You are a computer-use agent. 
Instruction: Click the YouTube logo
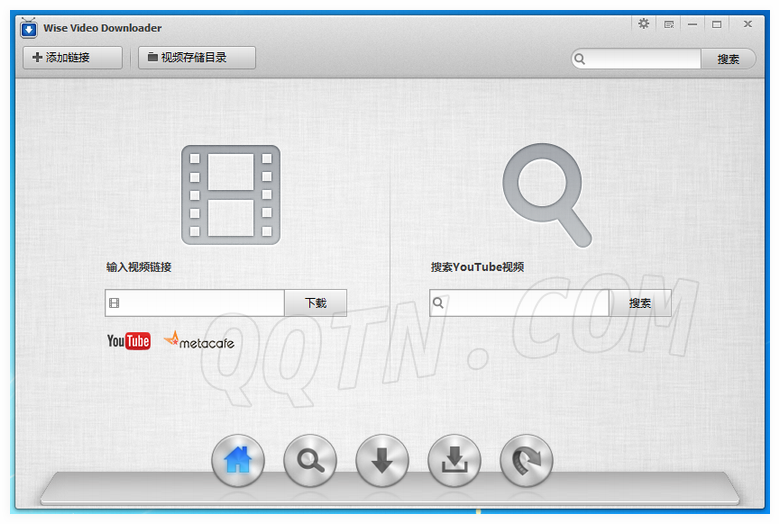(129, 341)
